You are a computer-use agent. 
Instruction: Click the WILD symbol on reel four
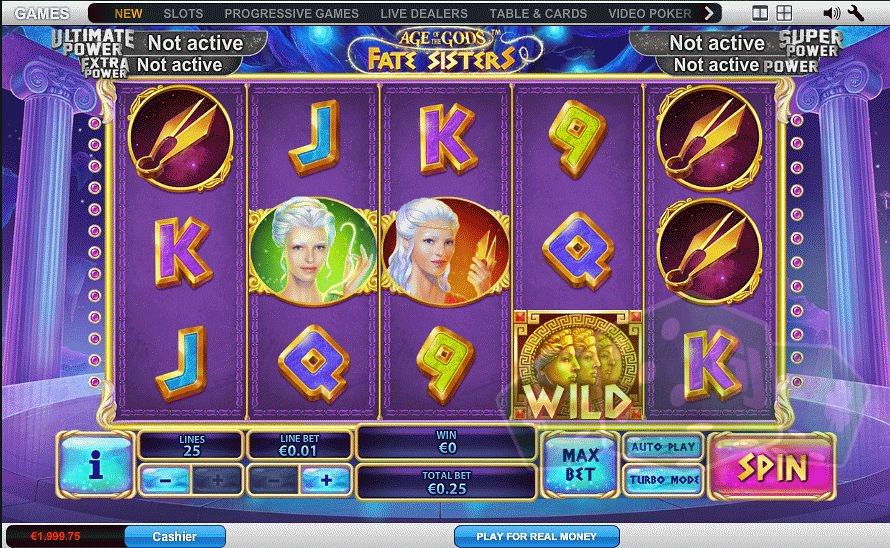[x=577, y=366]
